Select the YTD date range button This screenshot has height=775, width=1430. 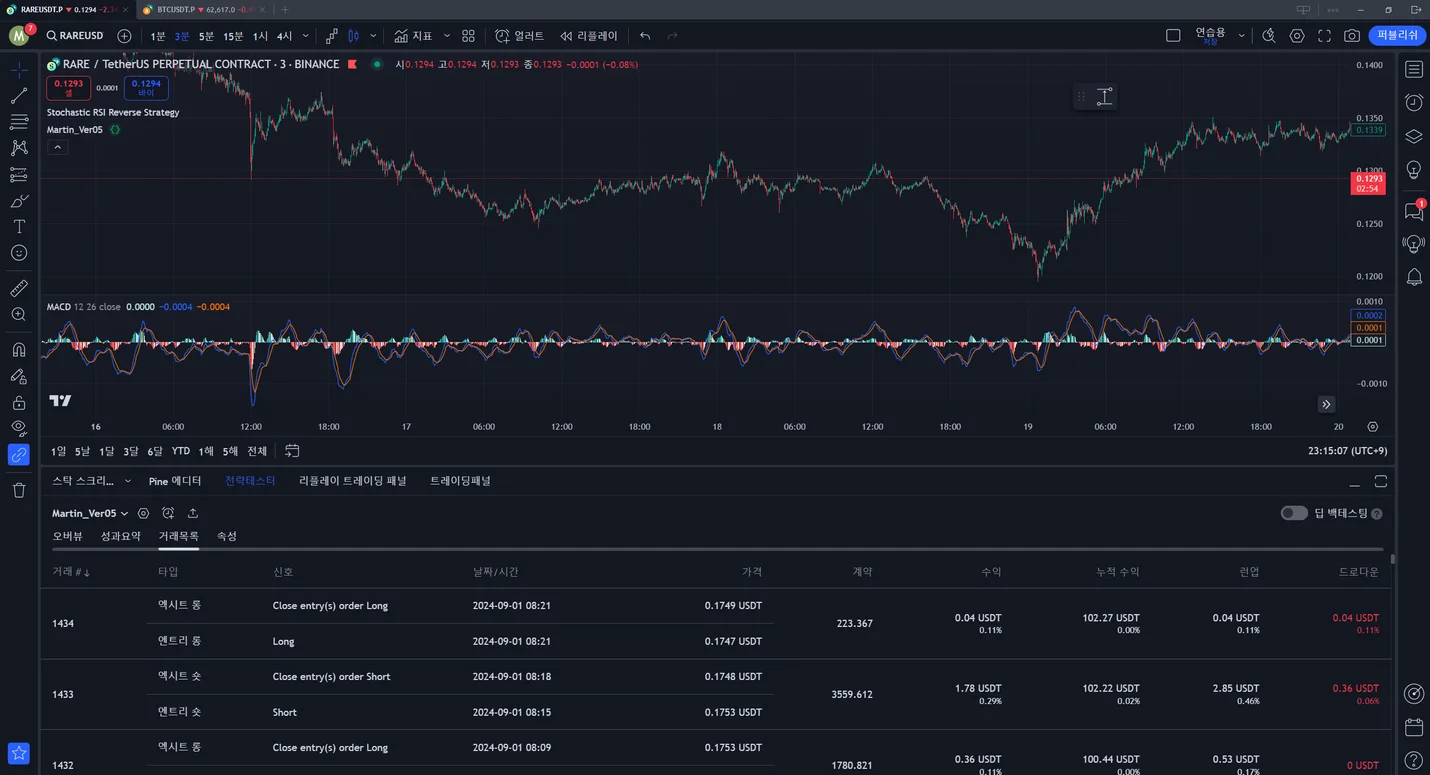click(x=181, y=451)
